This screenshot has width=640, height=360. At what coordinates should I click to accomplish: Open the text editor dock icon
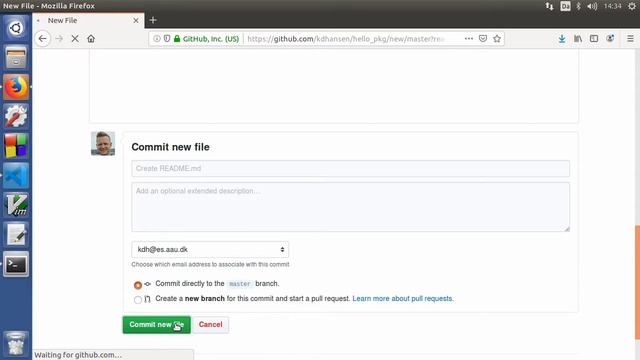[16, 234]
